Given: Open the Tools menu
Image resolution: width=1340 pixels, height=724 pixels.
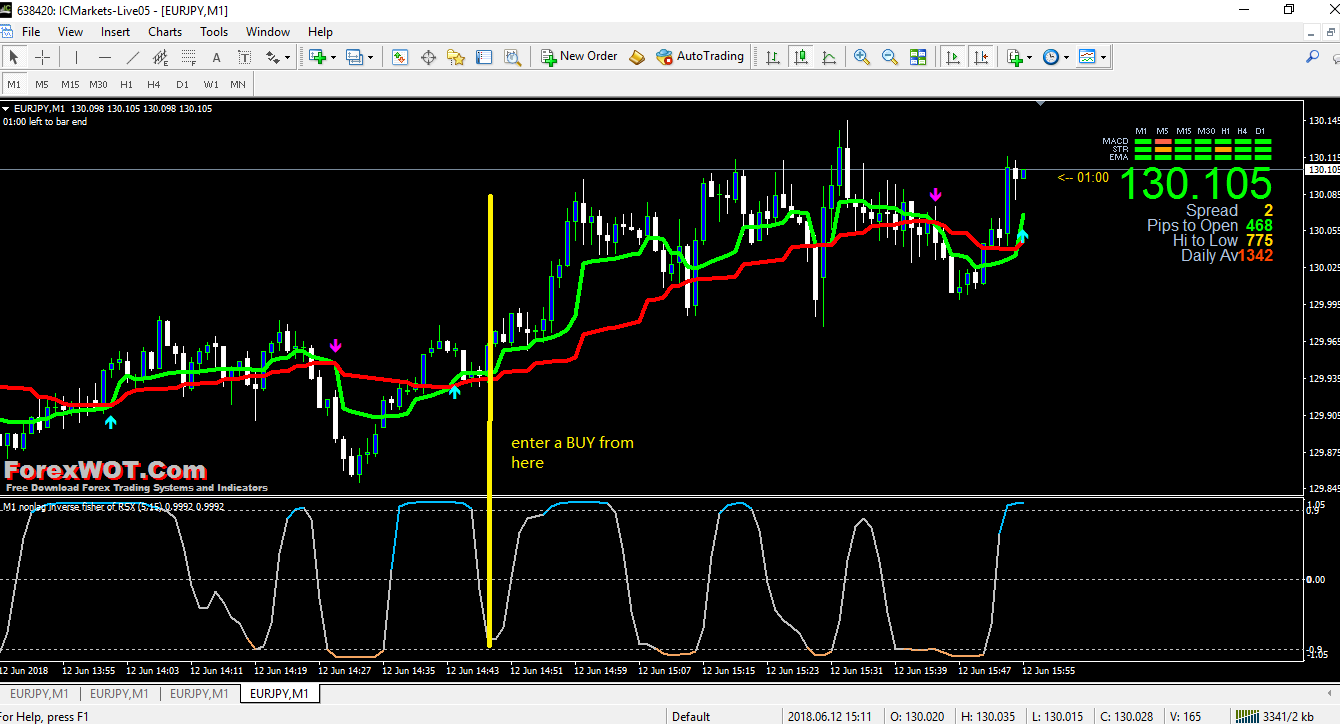Looking at the screenshot, I should (x=214, y=31).
